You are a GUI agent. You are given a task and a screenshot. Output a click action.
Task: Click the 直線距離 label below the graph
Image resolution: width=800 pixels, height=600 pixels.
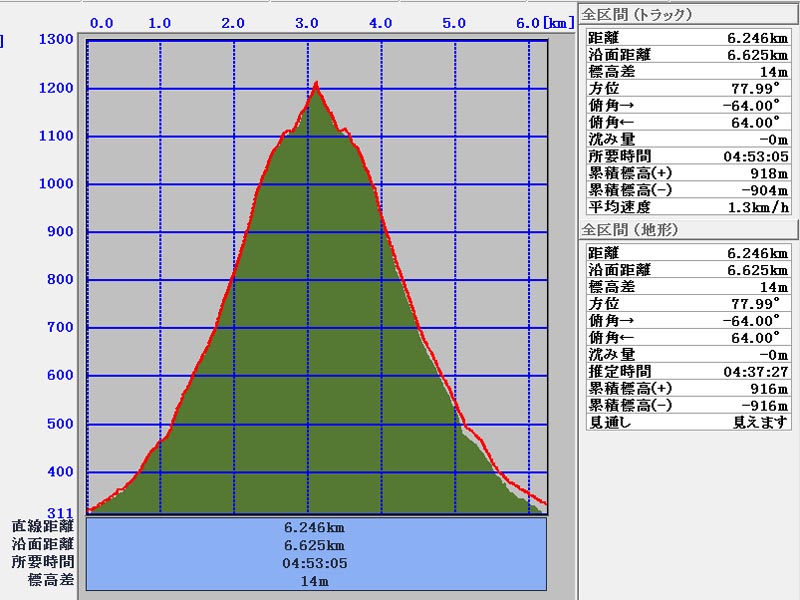[x=43, y=526]
